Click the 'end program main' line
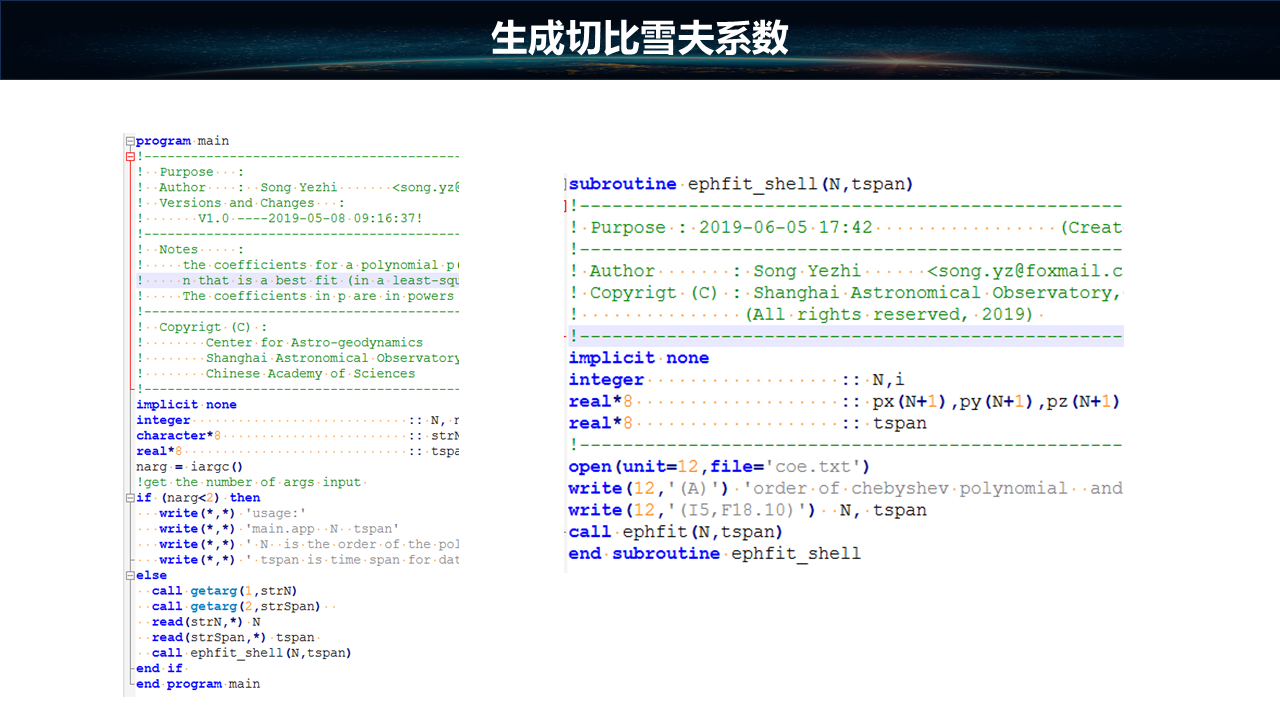This screenshot has height=720, width=1280. click(198, 685)
